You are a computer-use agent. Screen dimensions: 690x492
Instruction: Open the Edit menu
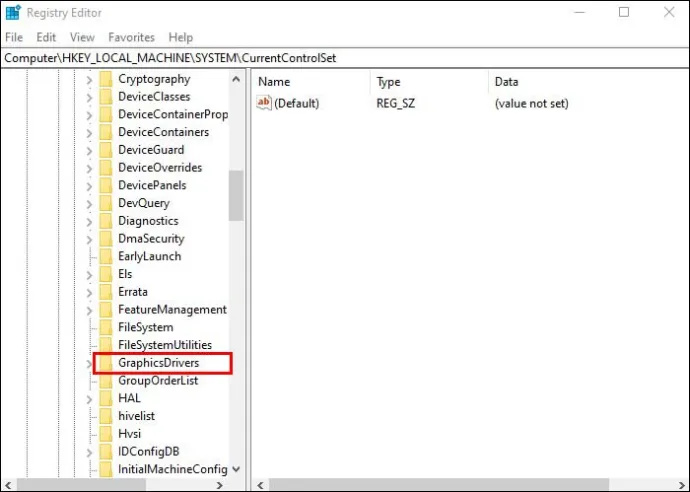[x=46, y=37]
